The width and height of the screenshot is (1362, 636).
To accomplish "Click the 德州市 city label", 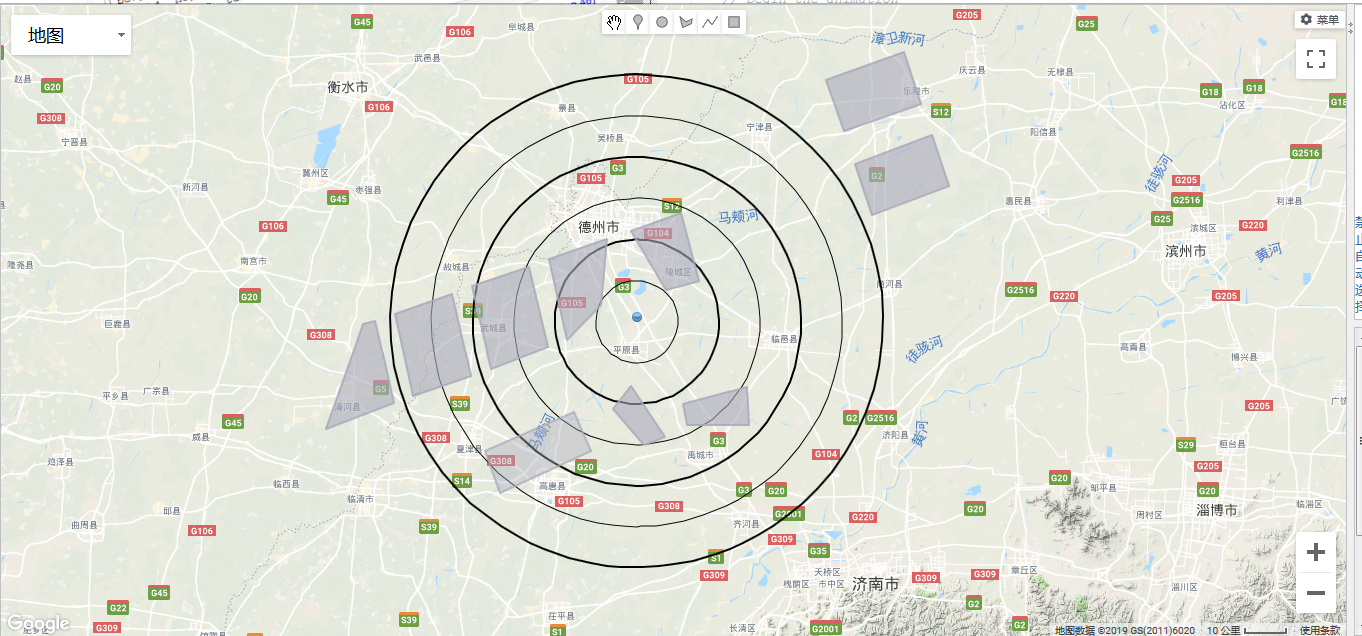I will (x=599, y=227).
